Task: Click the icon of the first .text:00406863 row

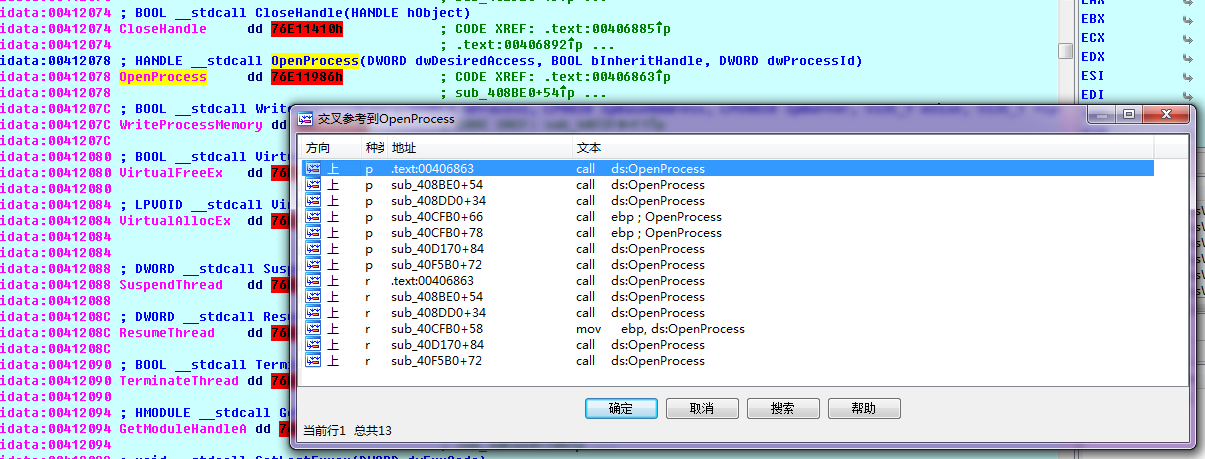Action: pyautogui.click(x=313, y=169)
